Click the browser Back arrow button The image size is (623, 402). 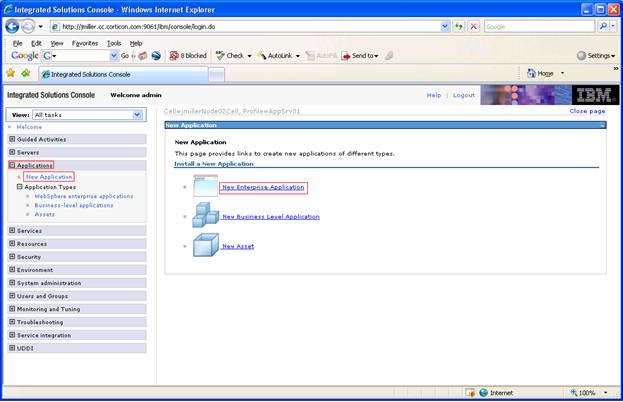tap(12, 26)
